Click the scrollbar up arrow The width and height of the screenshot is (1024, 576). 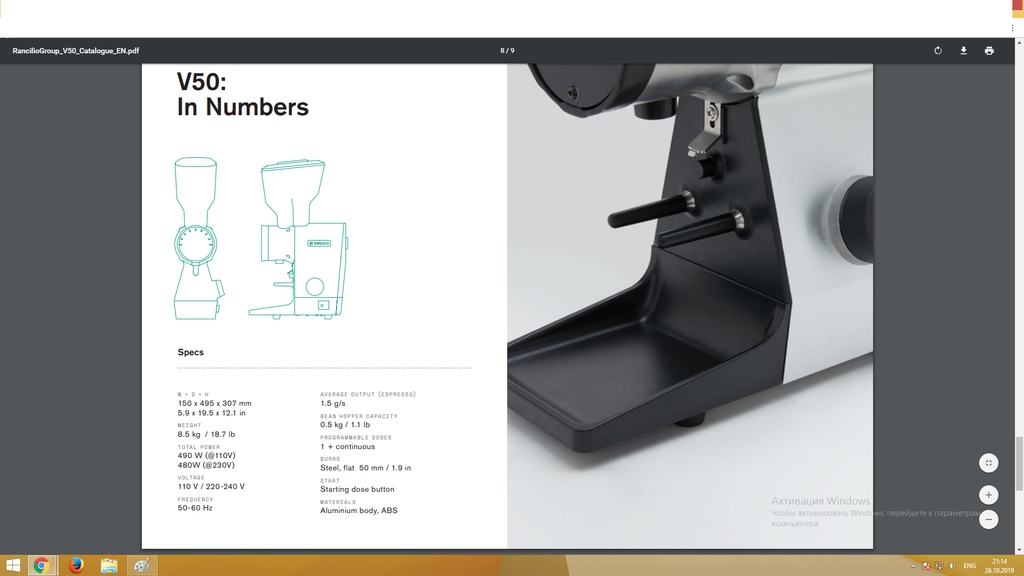pos(1019,42)
